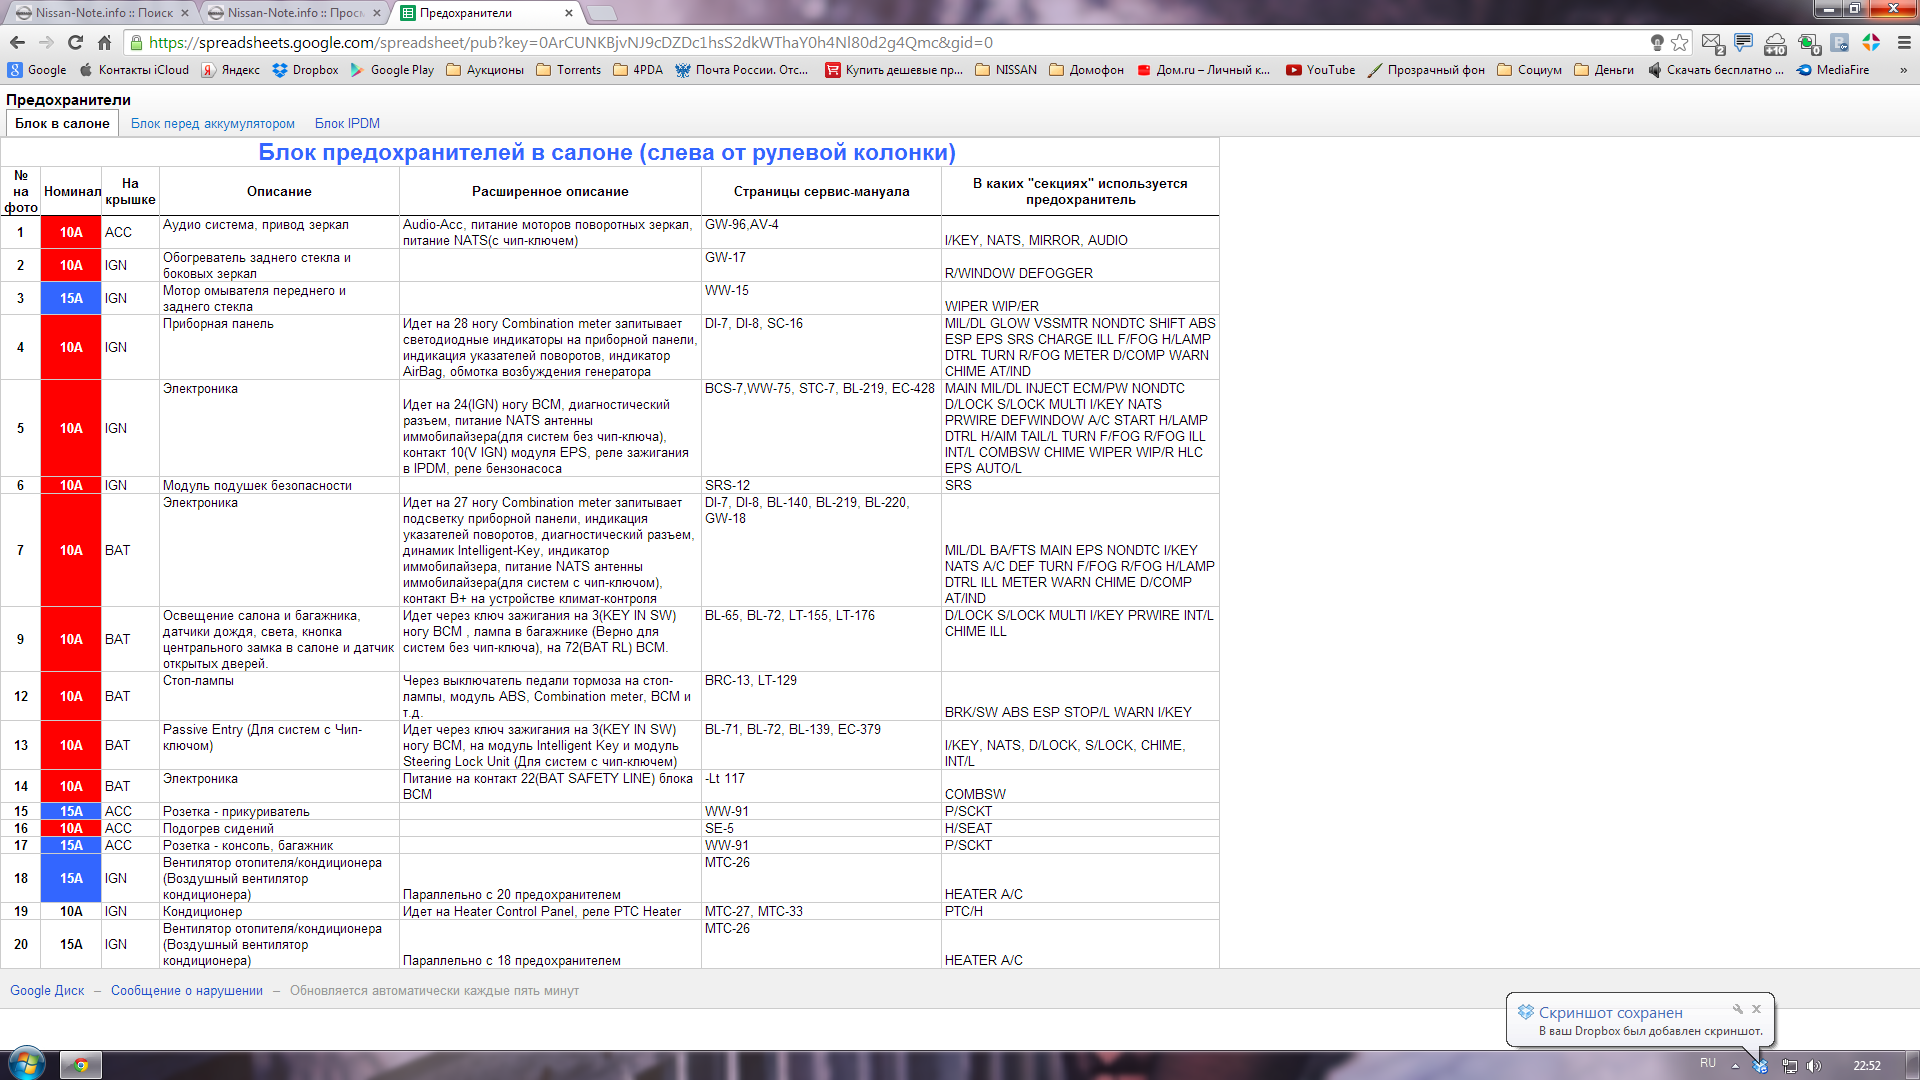Click the 10A red color swatch row 1

tap(73, 232)
